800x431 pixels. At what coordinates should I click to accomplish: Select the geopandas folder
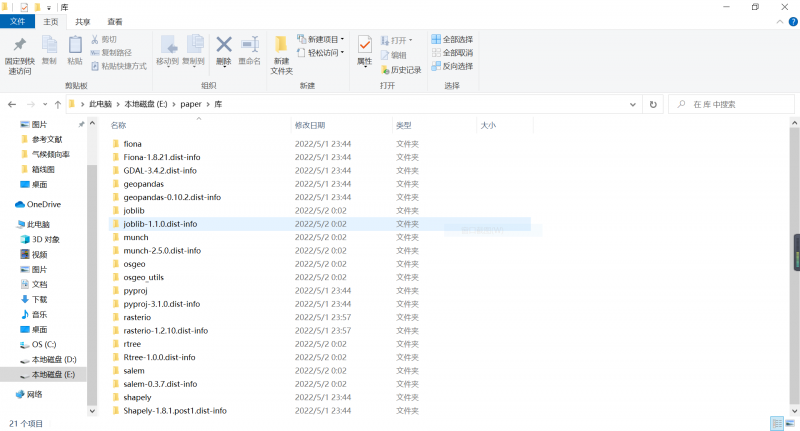(143, 184)
